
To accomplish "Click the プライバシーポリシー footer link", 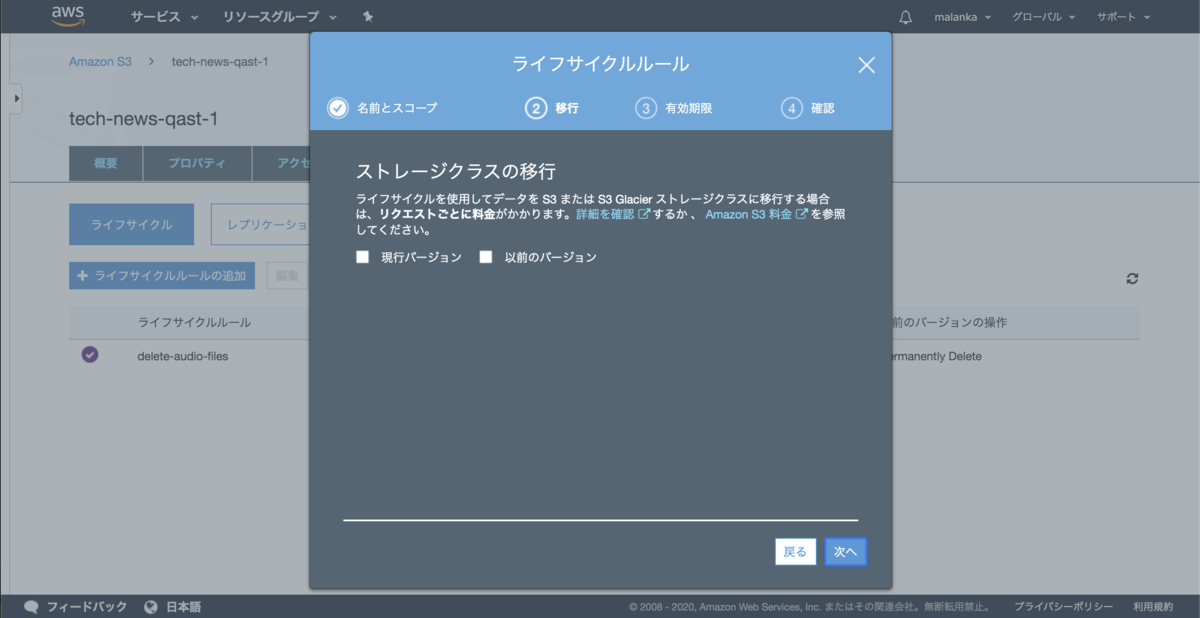I will click(x=1063, y=606).
